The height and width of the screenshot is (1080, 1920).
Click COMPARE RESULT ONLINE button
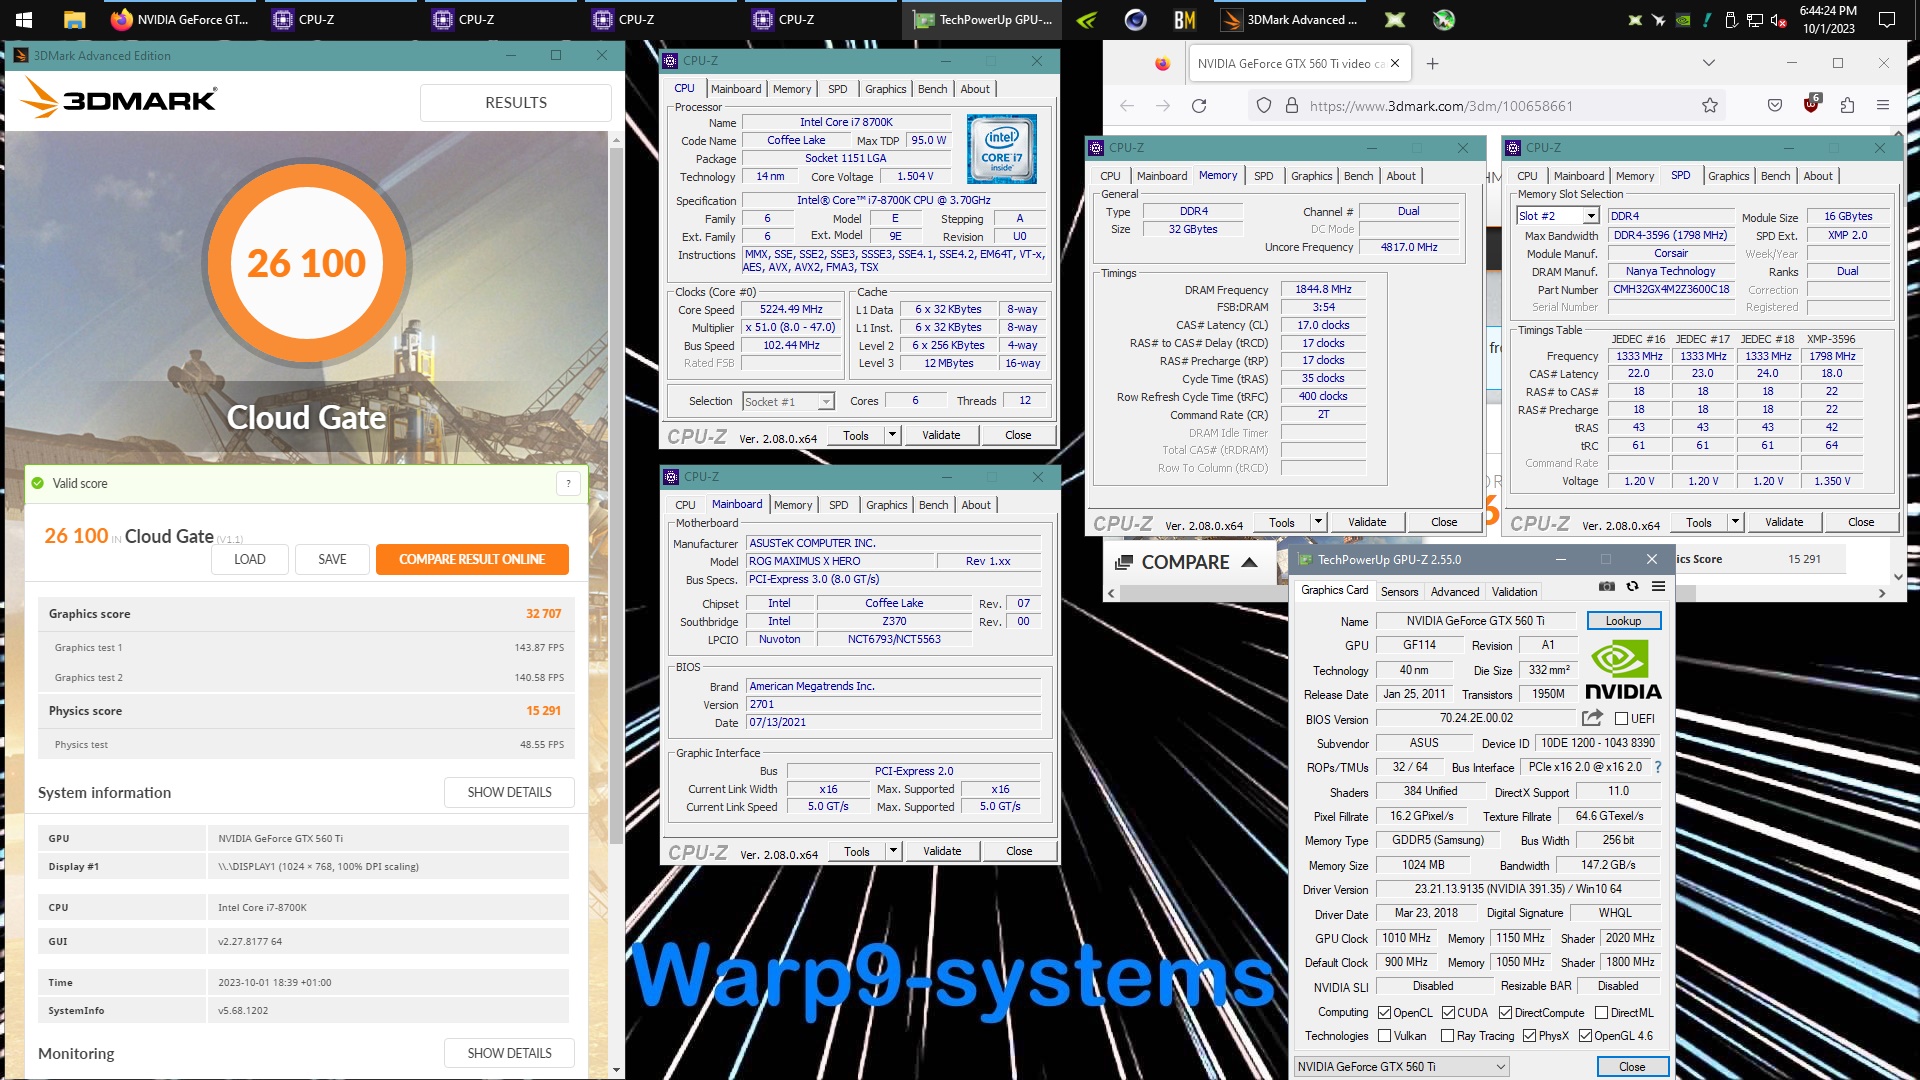pyautogui.click(x=472, y=559)
